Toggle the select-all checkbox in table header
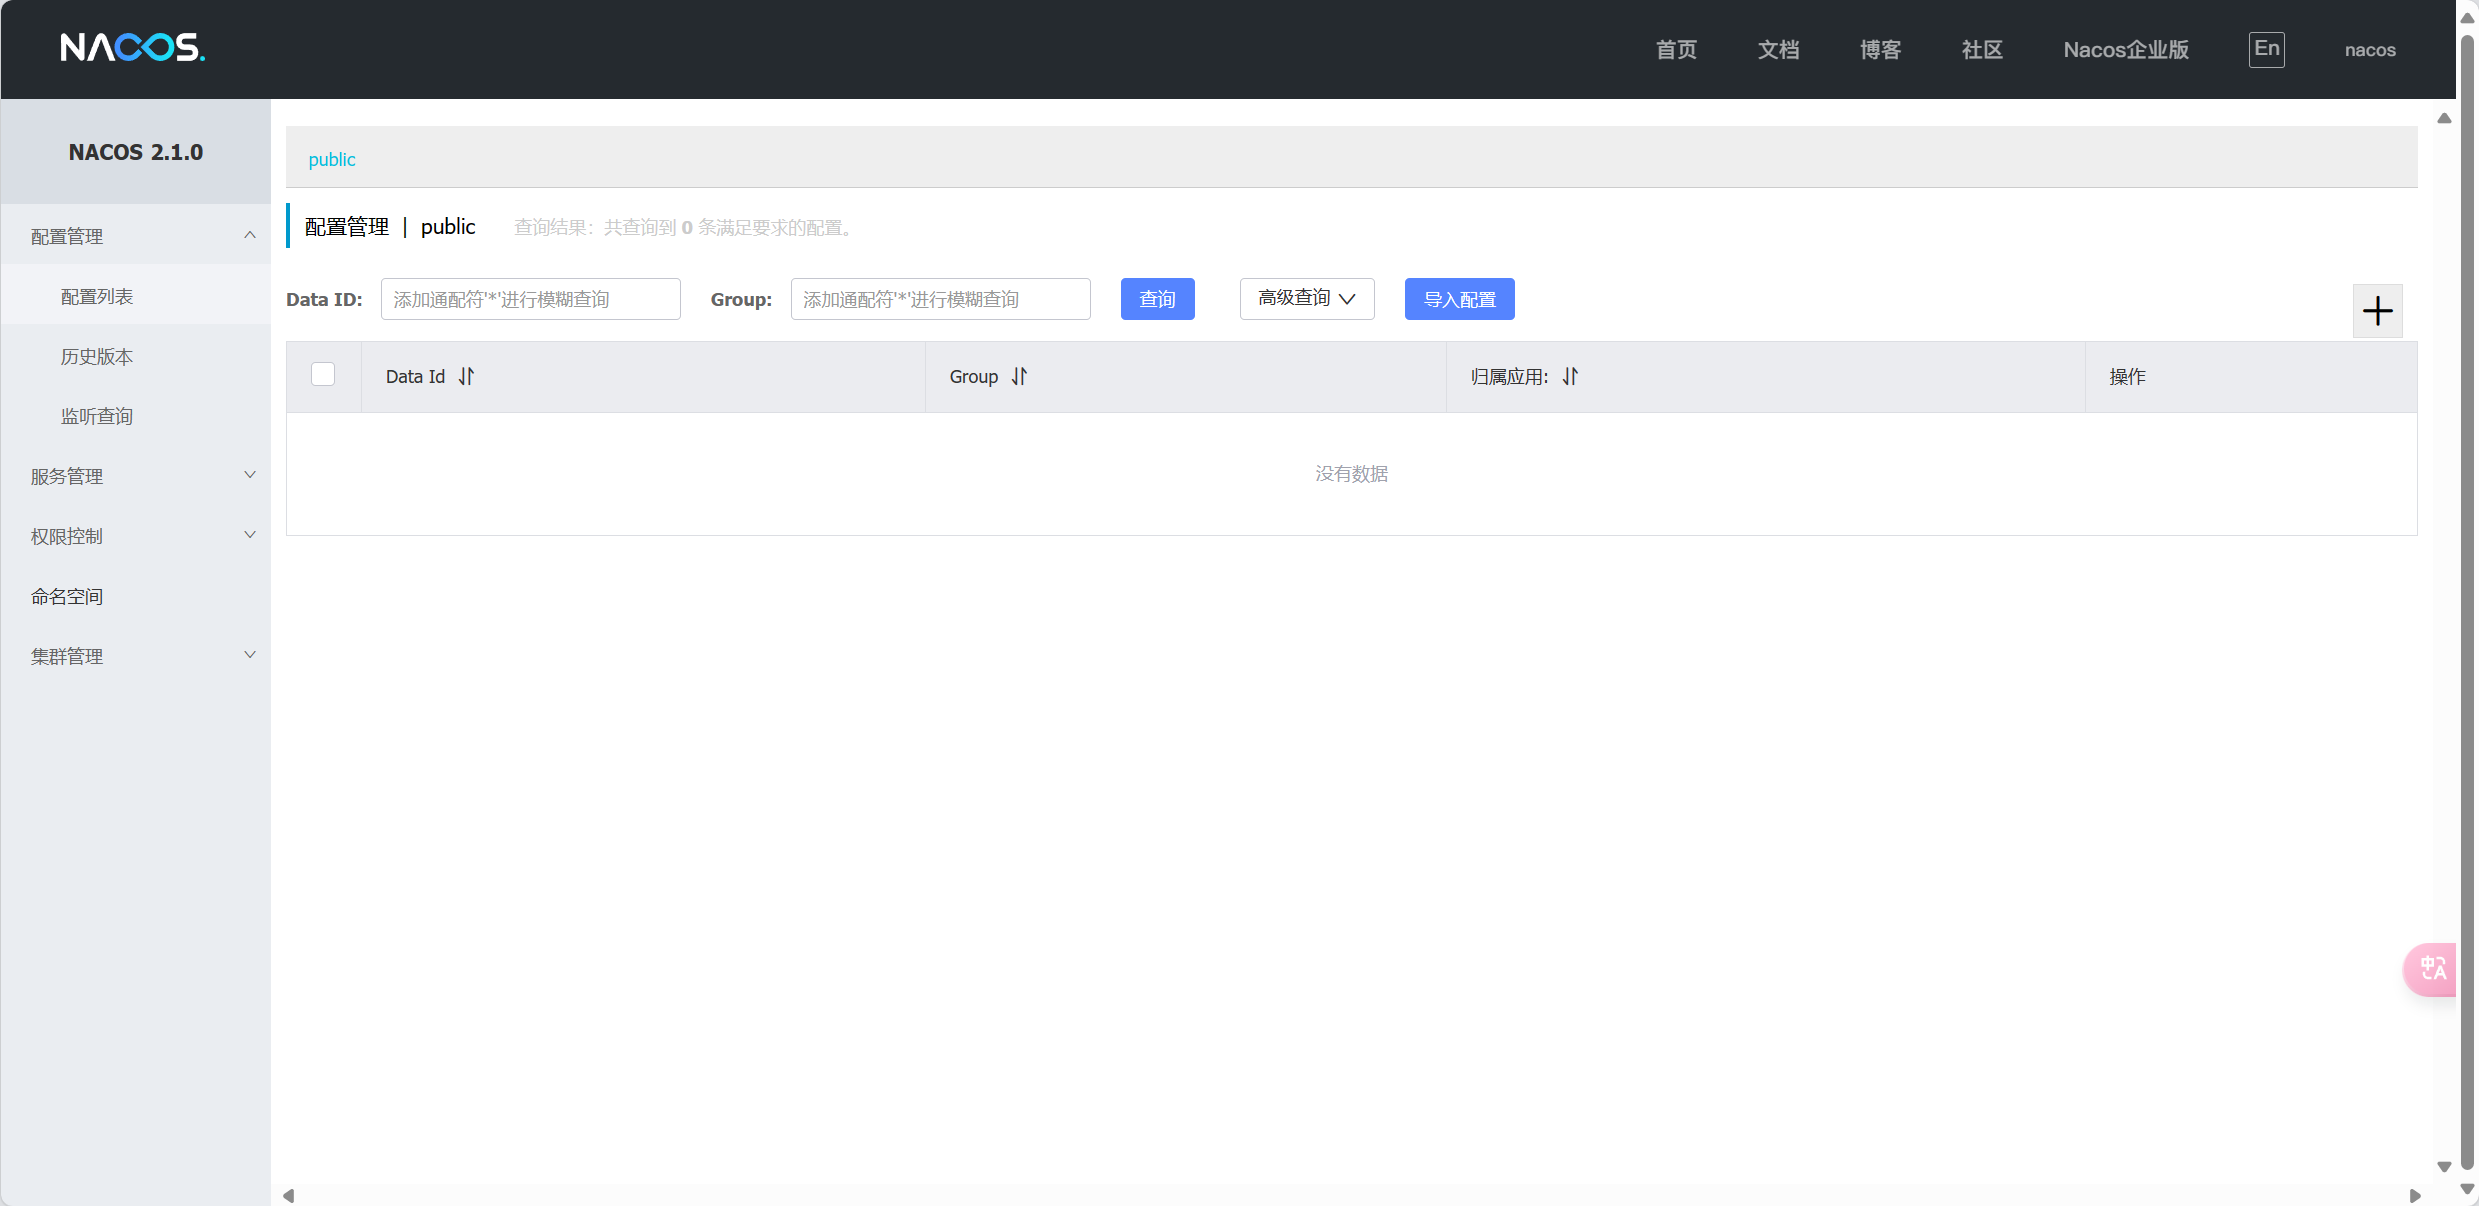The width and height of the screenshot is (2479, 1206). pos(323,375)
